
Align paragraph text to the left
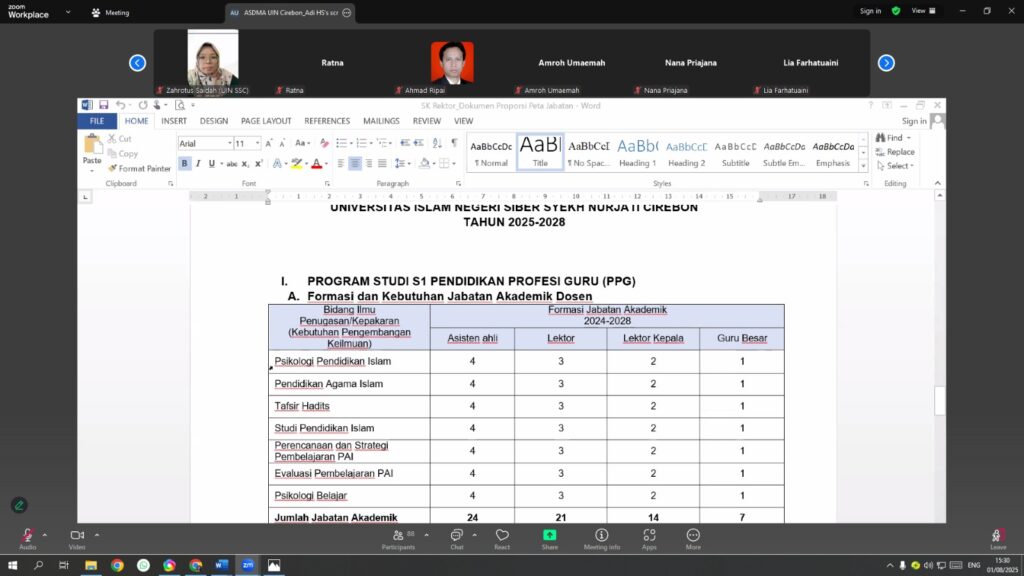pos(341,164)
